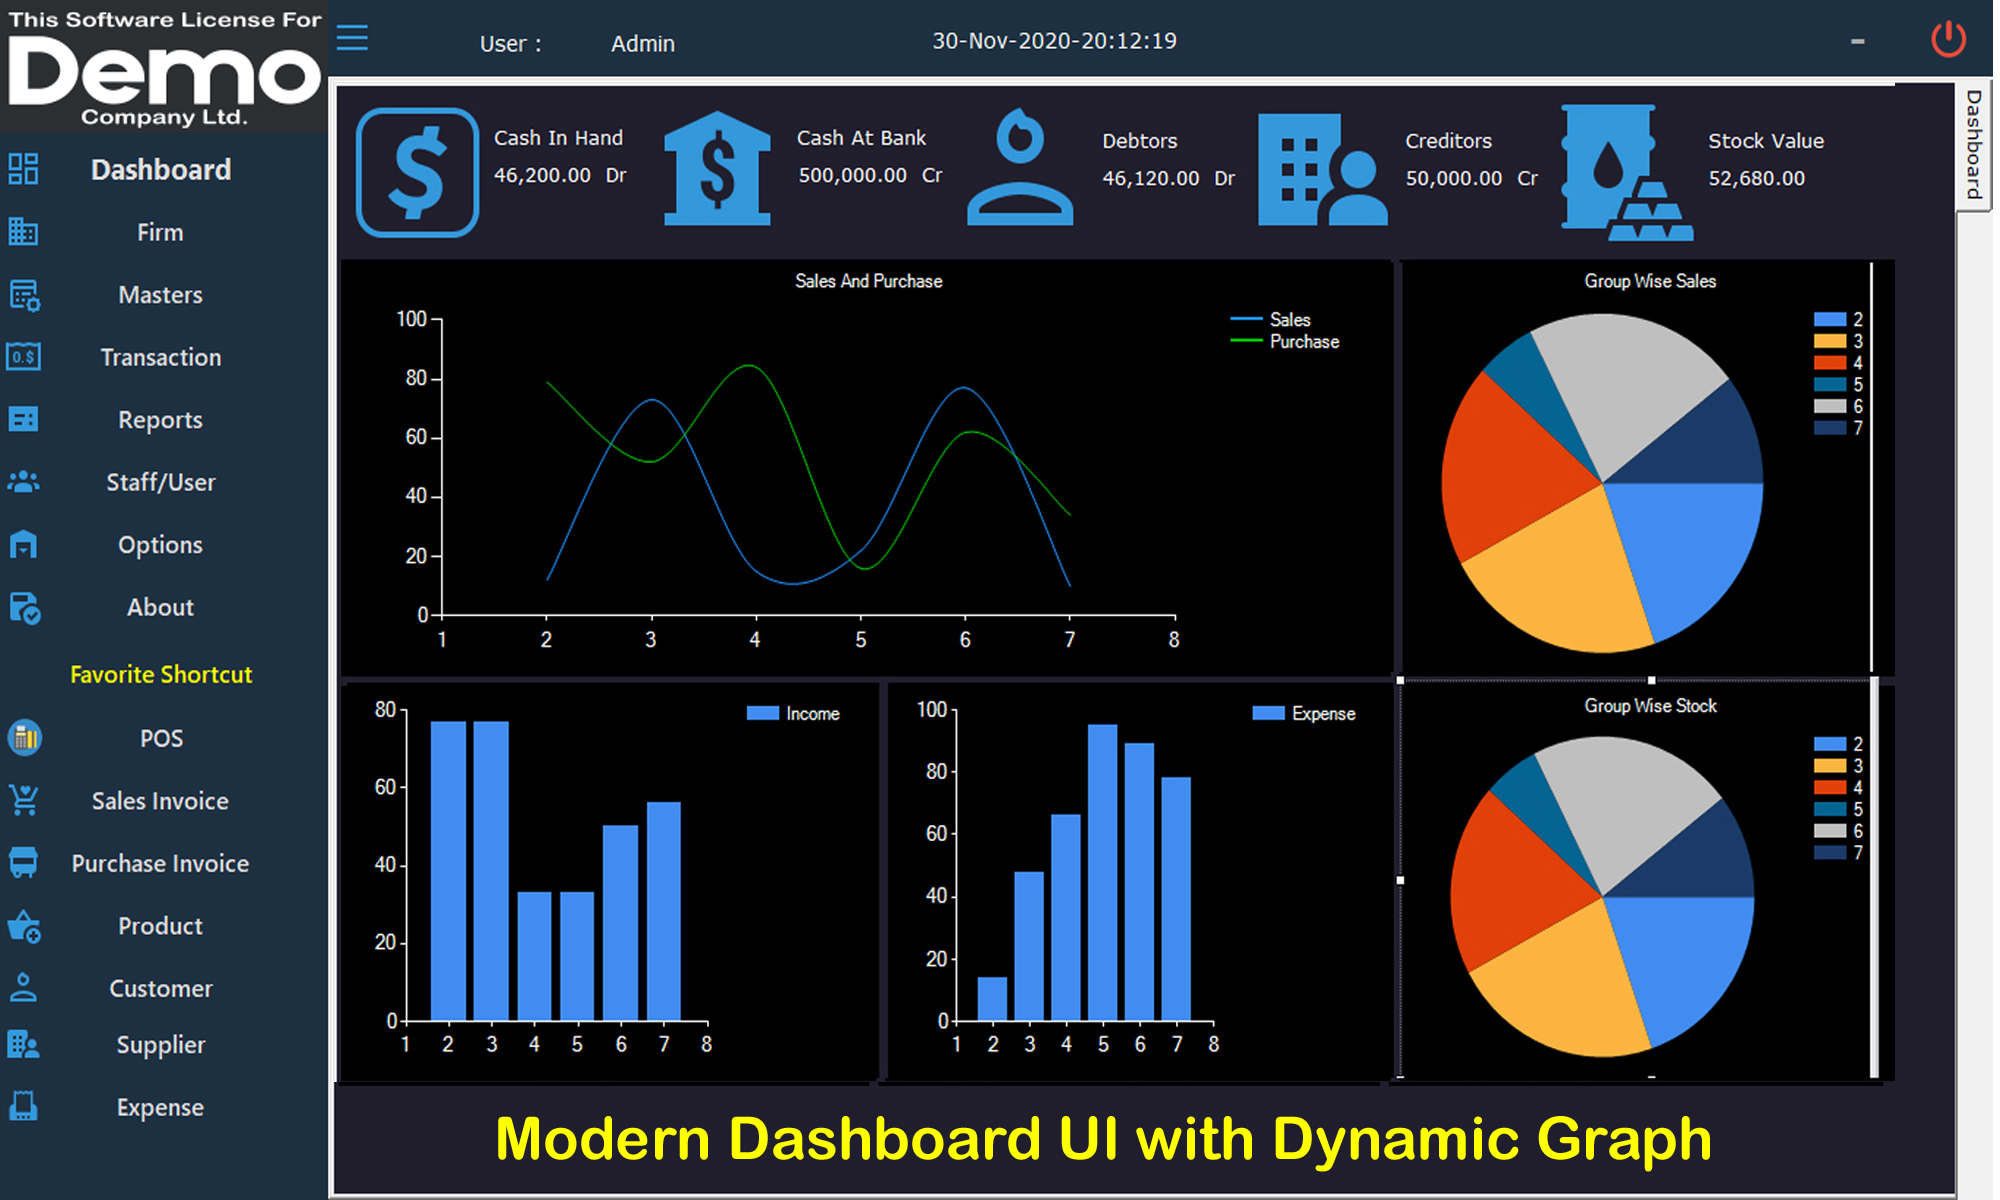This screenshot has height=1200, width=2000.
Task: Click the Favorite Shortcut link
Action: [161, 675]
